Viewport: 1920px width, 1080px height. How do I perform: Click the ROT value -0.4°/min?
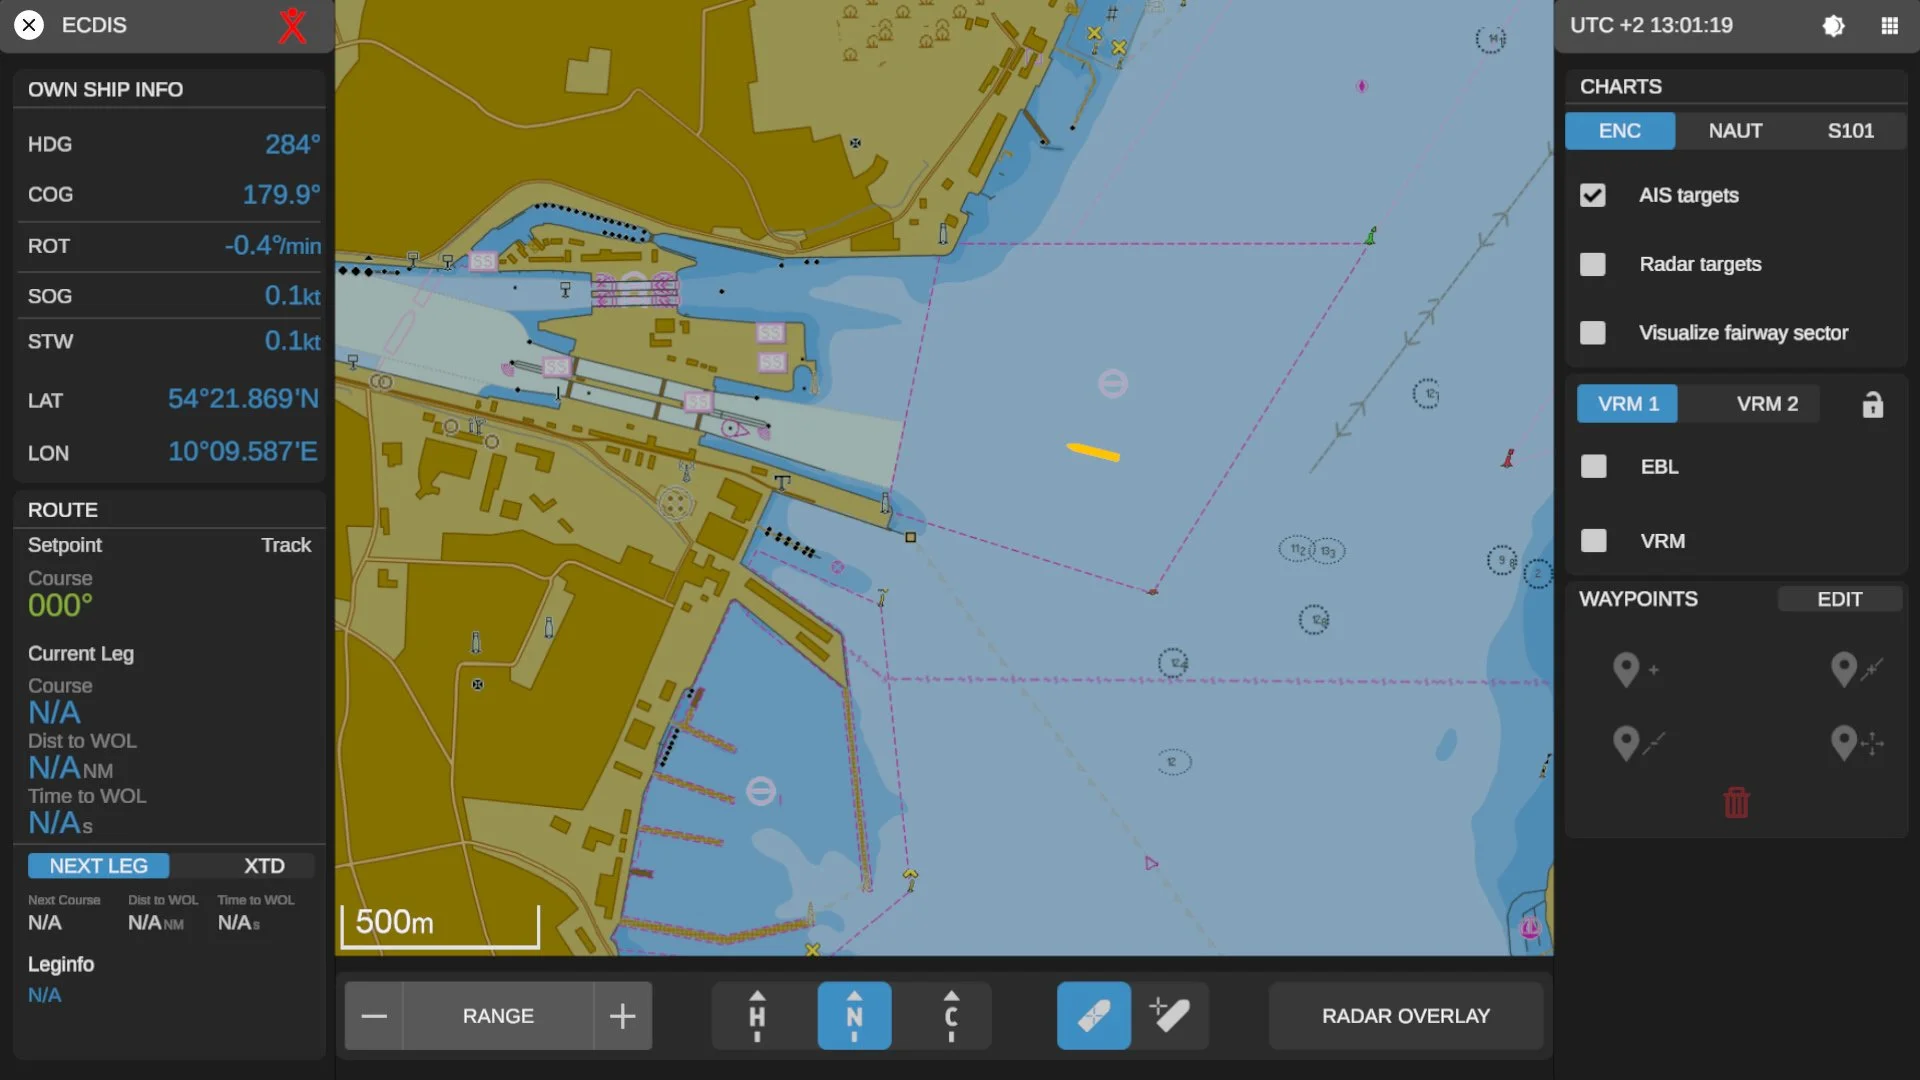coord(273,246)
